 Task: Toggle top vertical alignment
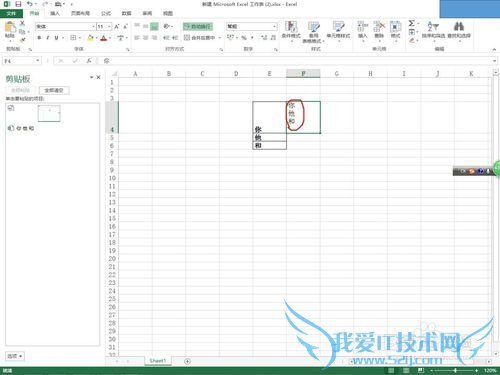click(137, 26)
